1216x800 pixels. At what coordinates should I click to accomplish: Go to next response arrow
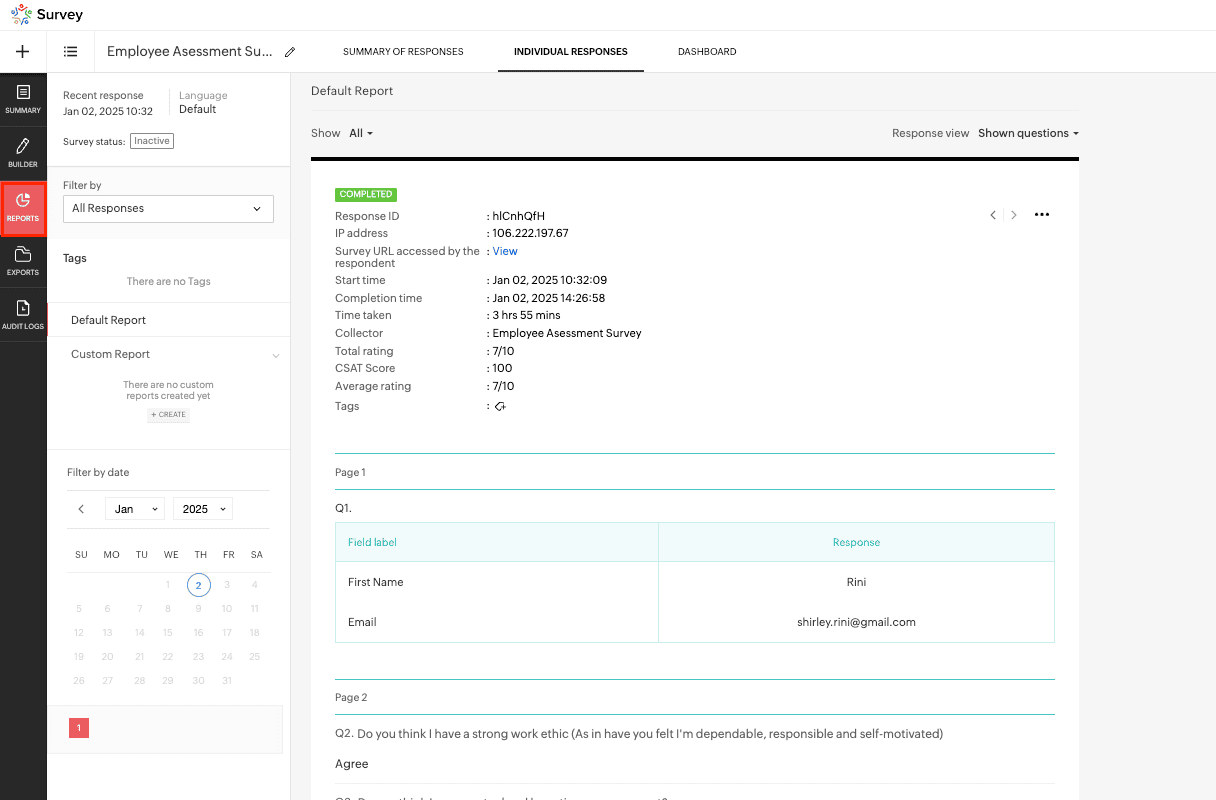coord(1014,215)
